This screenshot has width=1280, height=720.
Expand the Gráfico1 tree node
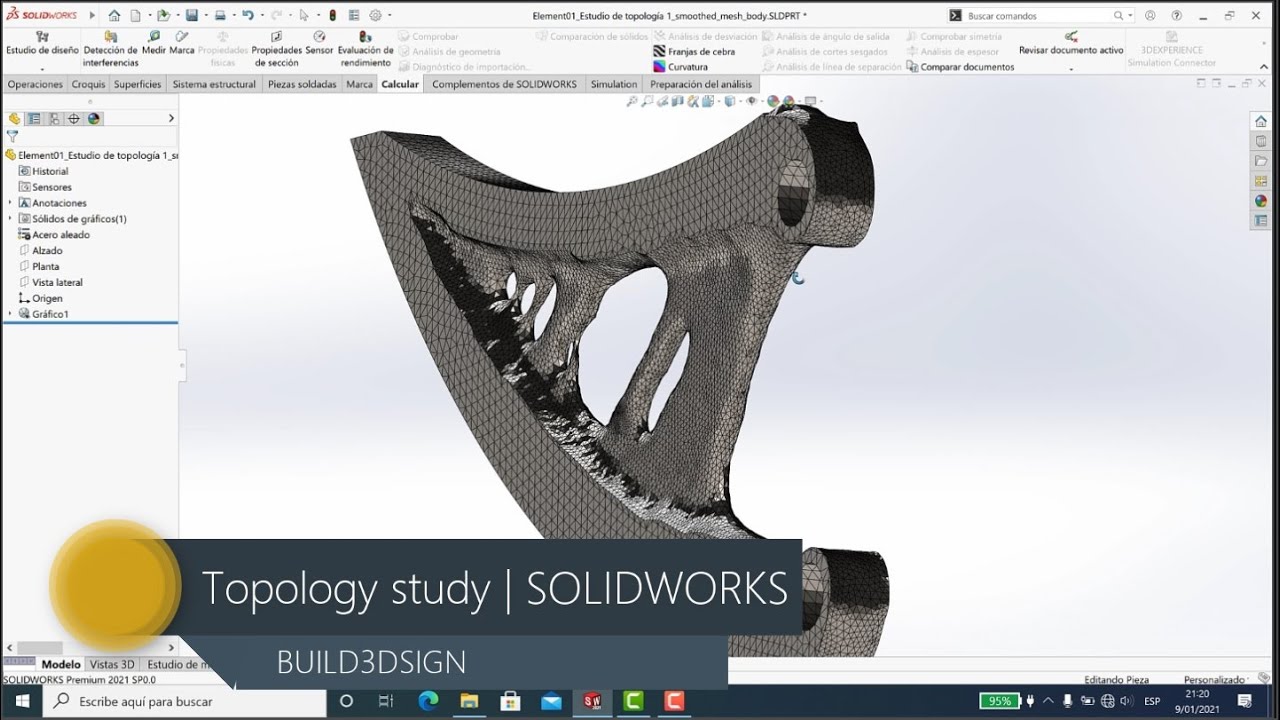point(10,314)
